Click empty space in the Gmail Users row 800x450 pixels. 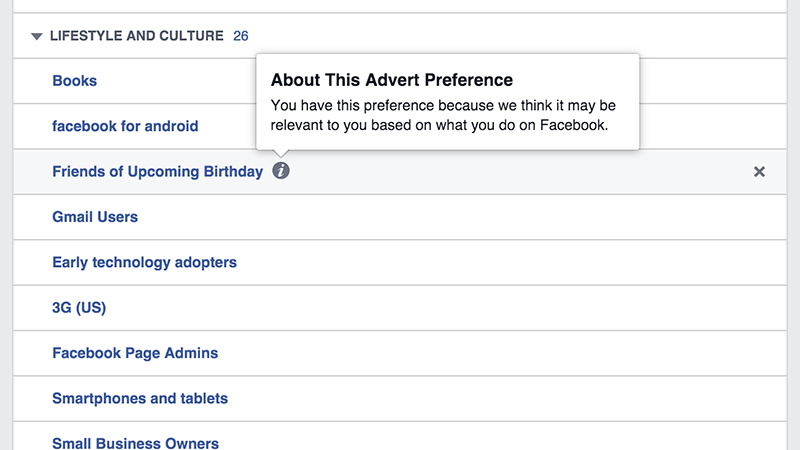click(459, 217)
